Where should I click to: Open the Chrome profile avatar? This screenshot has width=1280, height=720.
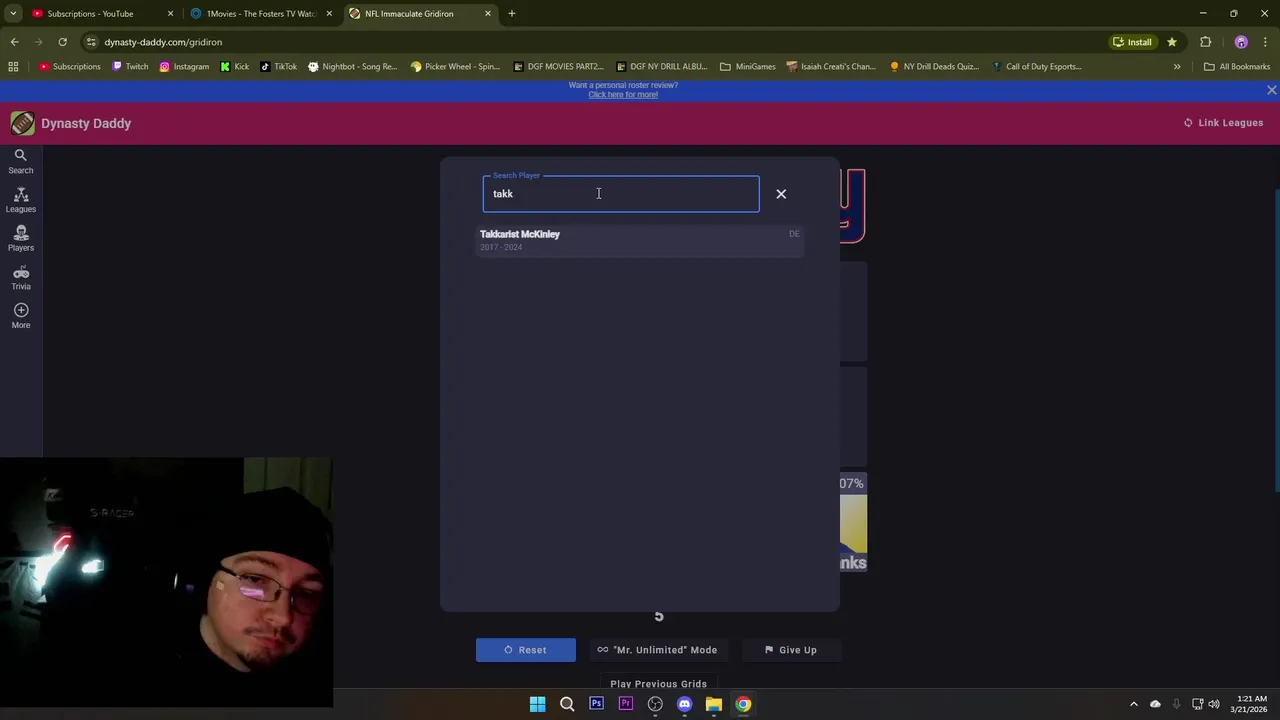pyautogui.click(x=1241, y=42)
